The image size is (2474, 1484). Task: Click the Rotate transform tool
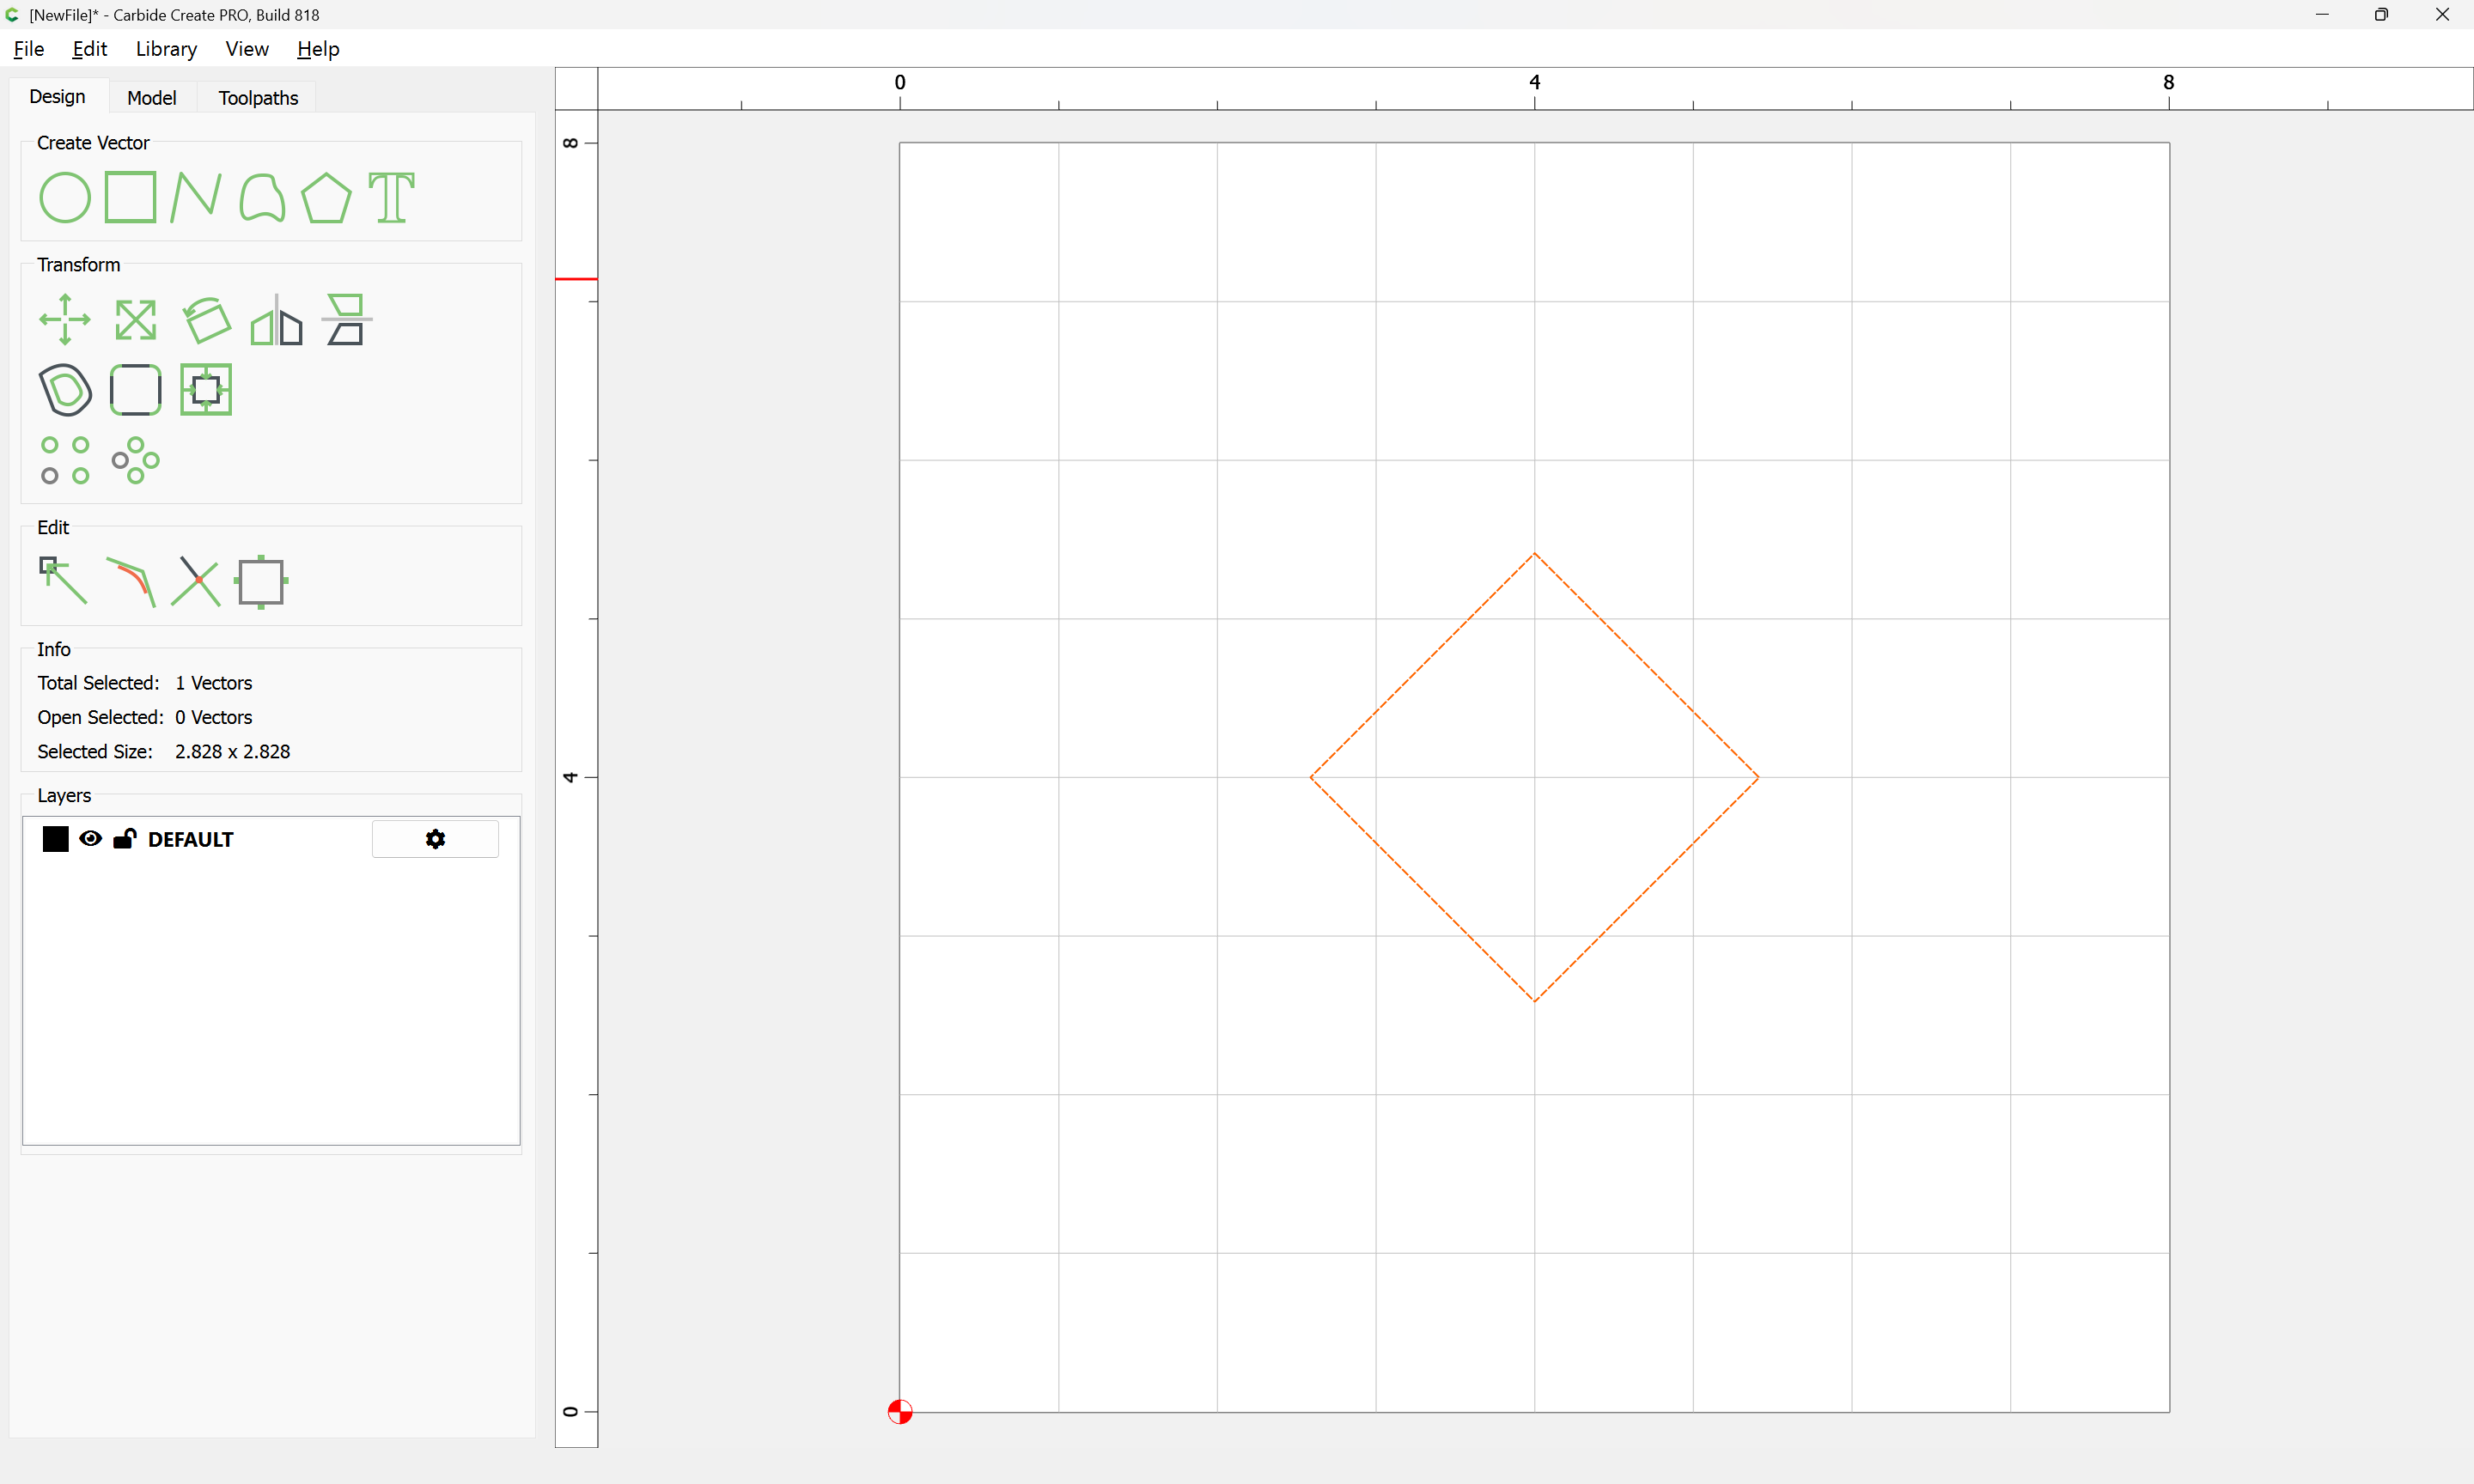206,320
